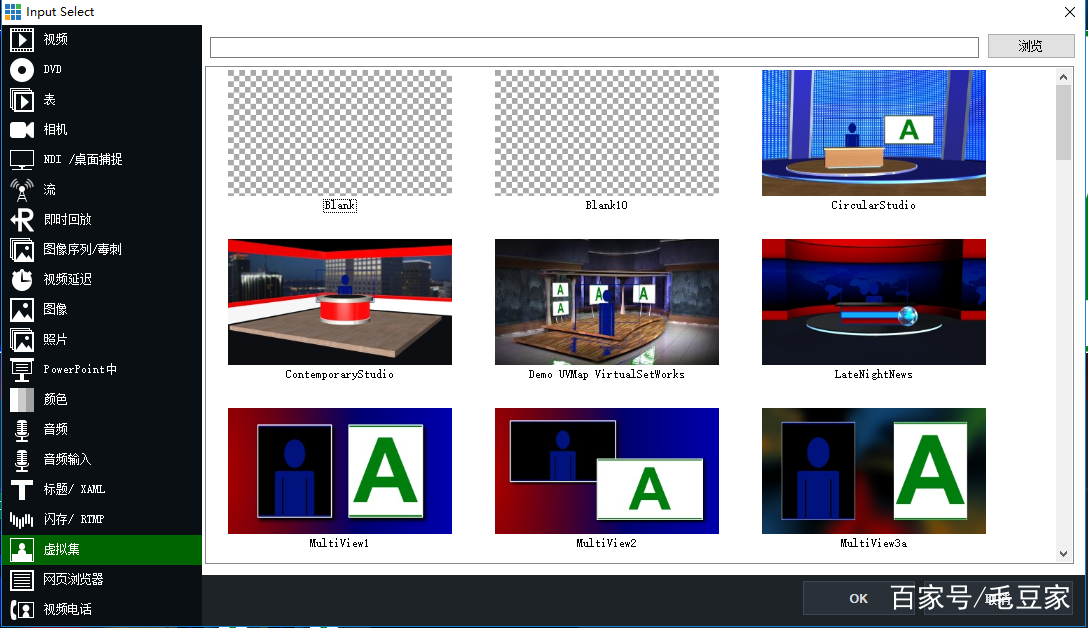Viewport: 1088px width, 628px height.
Task: Click the DVD disc icon
Action: point(22,70)
